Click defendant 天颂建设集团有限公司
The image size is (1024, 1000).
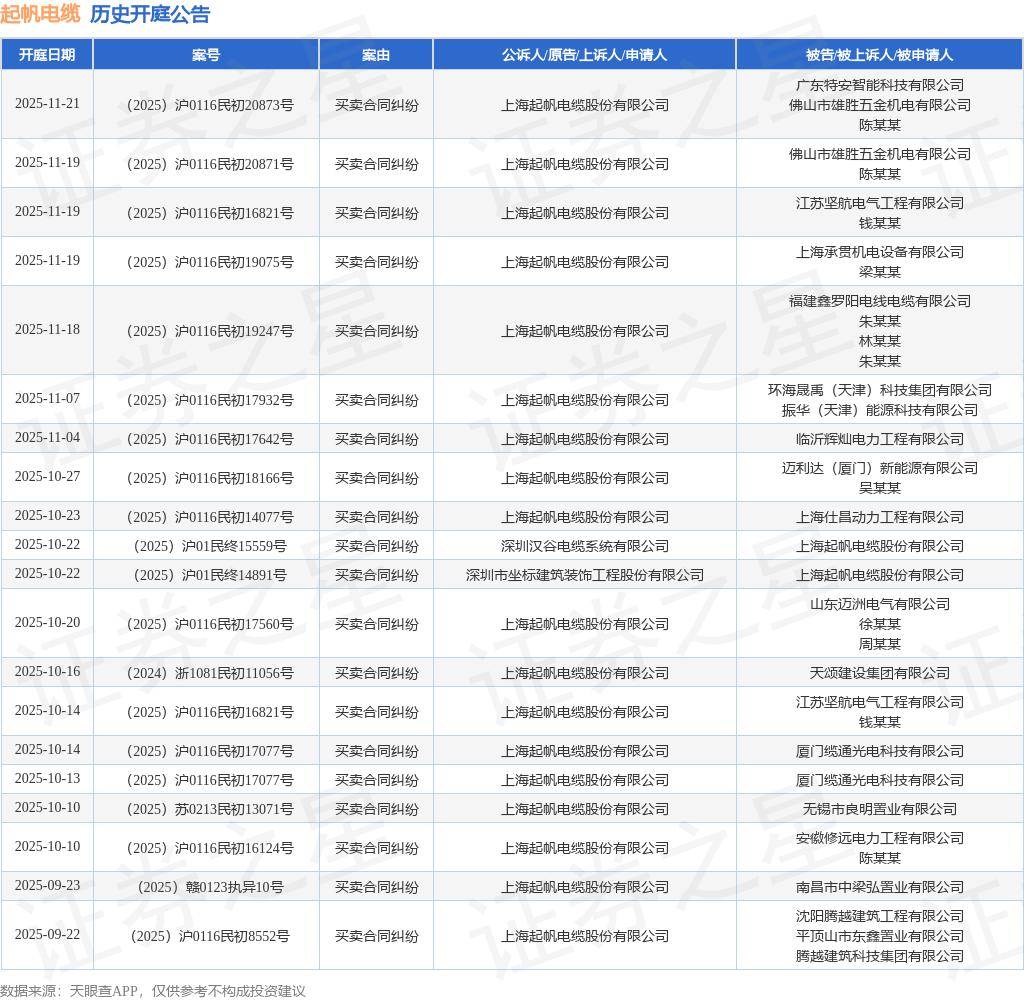pyautogui.click(x=880, y=673)
